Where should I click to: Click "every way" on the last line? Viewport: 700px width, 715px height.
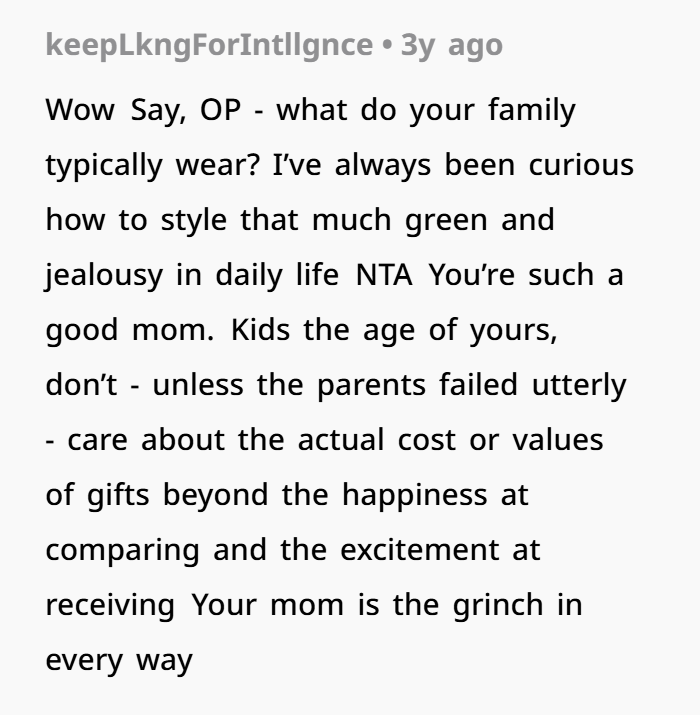[x=118, y=659]
